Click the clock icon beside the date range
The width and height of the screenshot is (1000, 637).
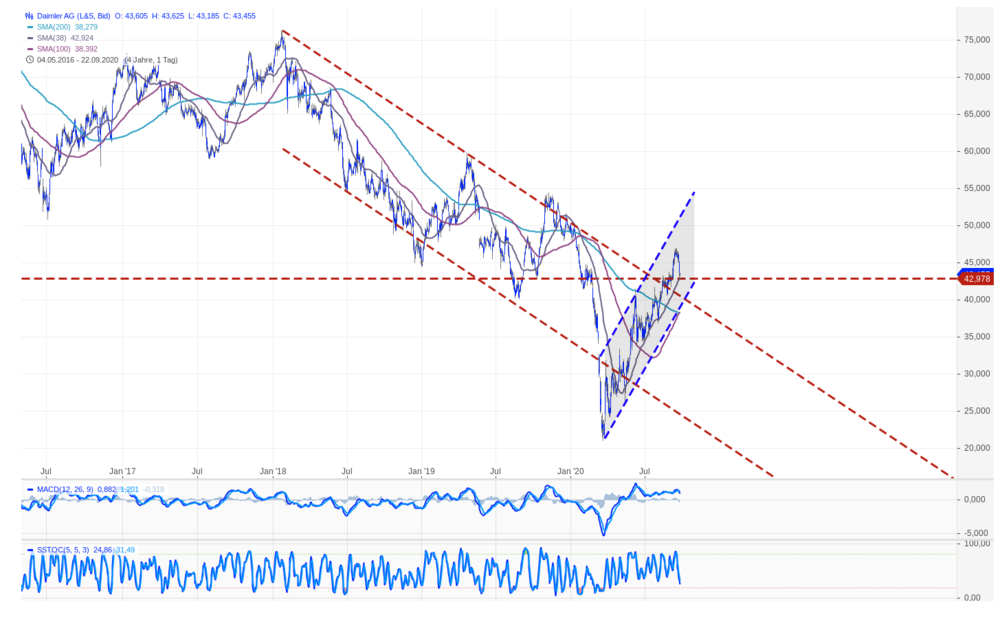point(29,60)
